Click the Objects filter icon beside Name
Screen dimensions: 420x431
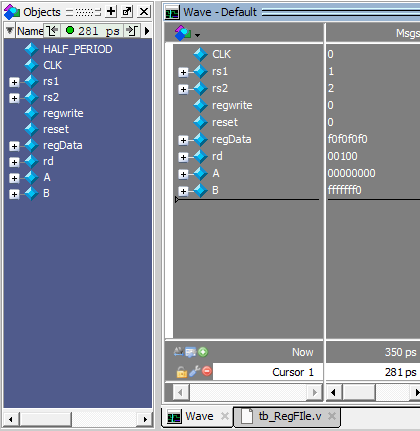(10, 31)
